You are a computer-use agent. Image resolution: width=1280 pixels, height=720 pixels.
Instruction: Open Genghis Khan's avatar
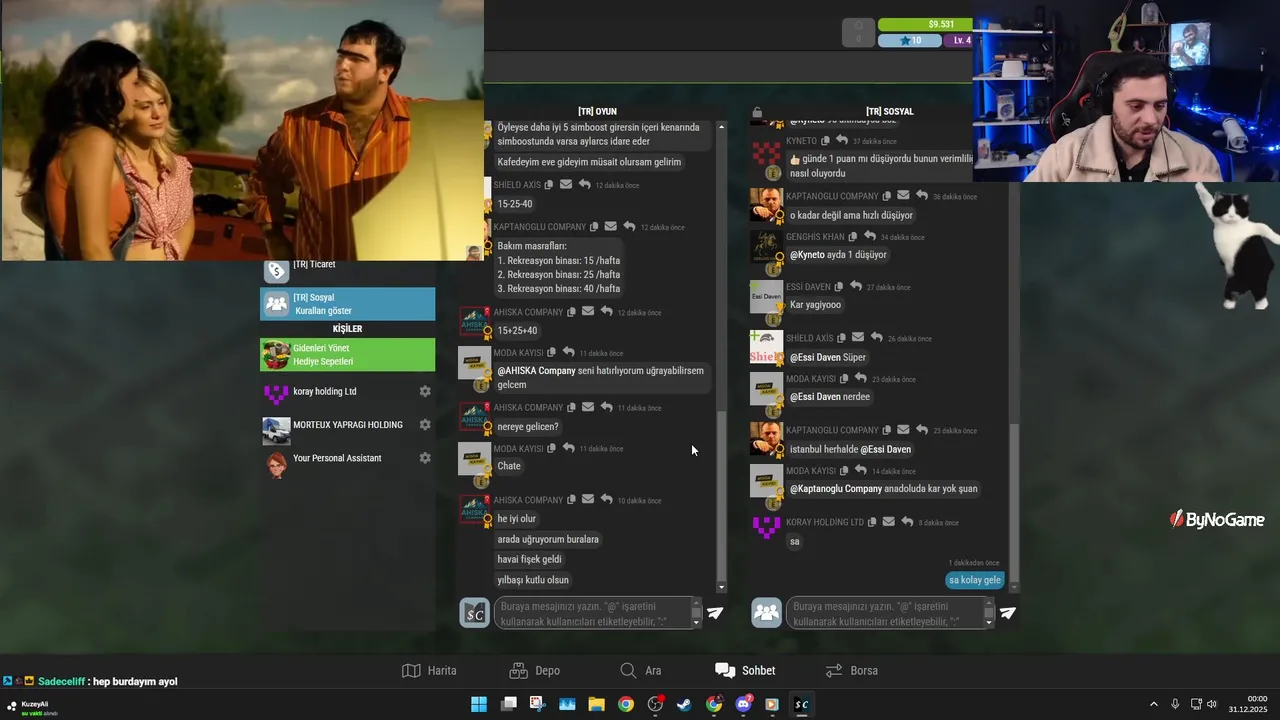(766, 246)
